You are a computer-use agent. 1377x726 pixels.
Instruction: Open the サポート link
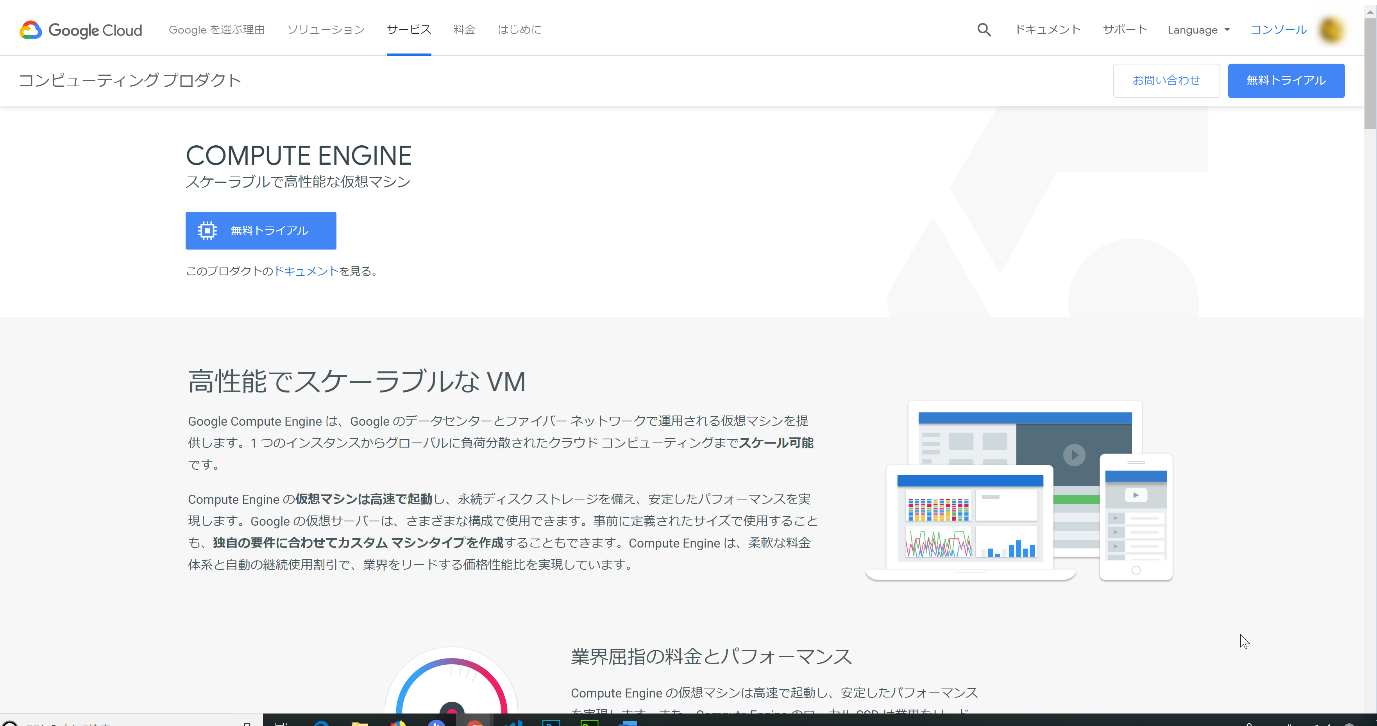pyautogui.click(x=1125, y=30)
